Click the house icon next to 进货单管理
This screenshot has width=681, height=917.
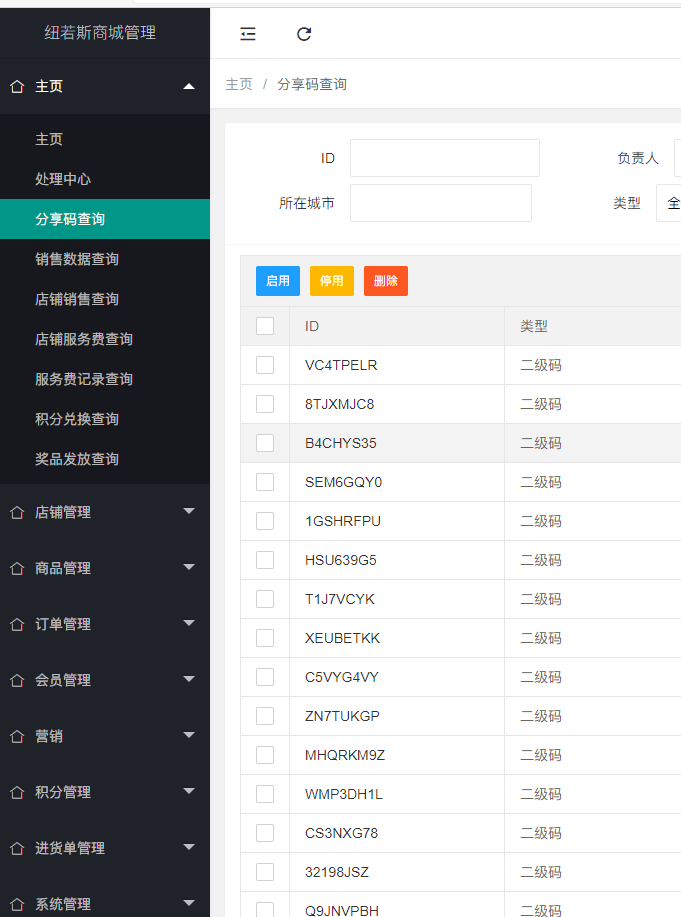(17, 848)
